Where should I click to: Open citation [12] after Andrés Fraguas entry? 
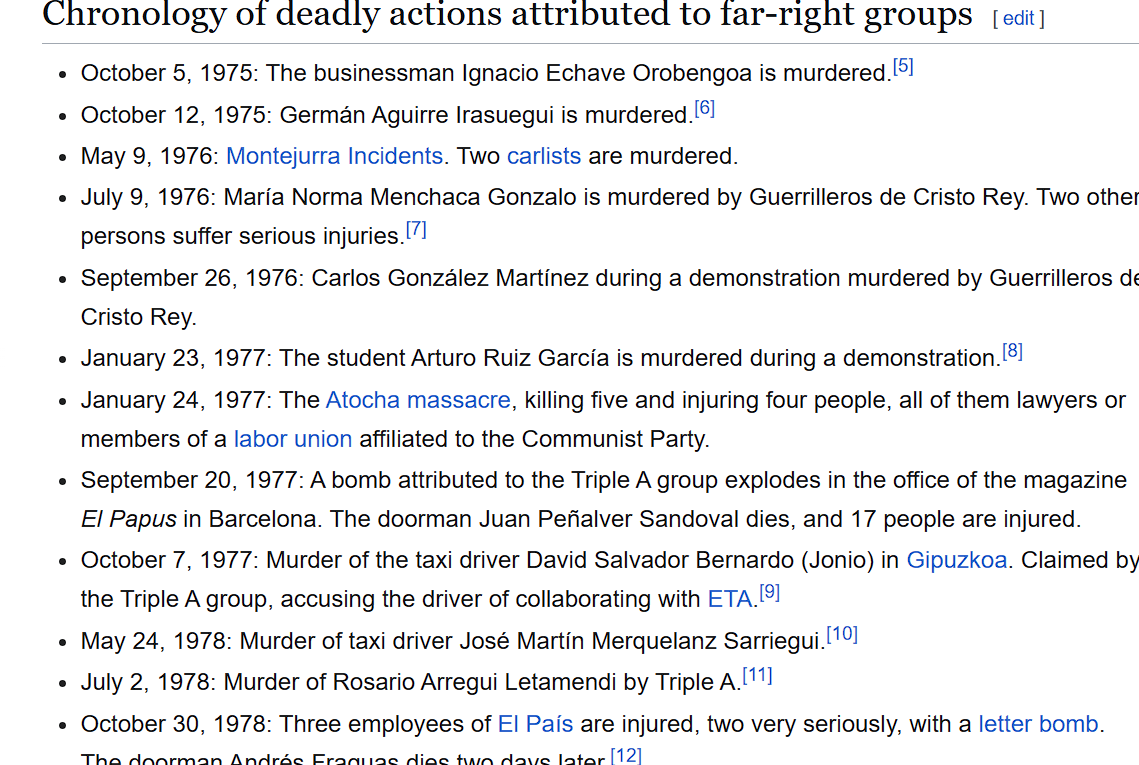(x=626, y=756)
